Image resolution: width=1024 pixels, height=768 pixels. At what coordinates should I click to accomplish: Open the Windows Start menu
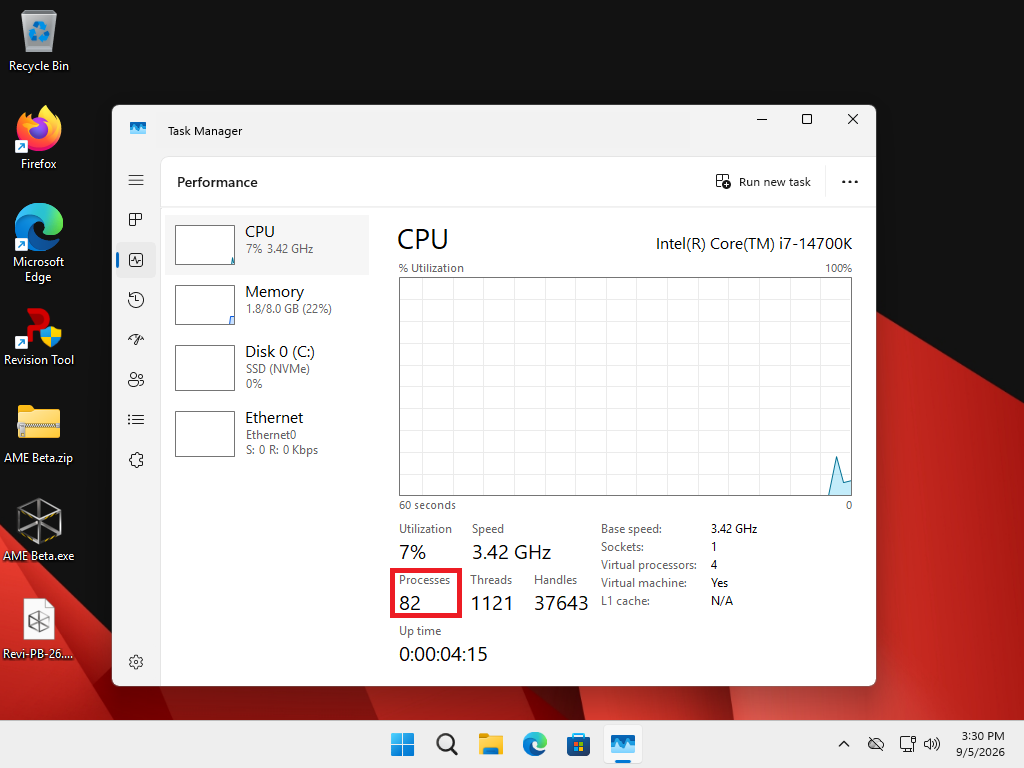pos(402,744)
